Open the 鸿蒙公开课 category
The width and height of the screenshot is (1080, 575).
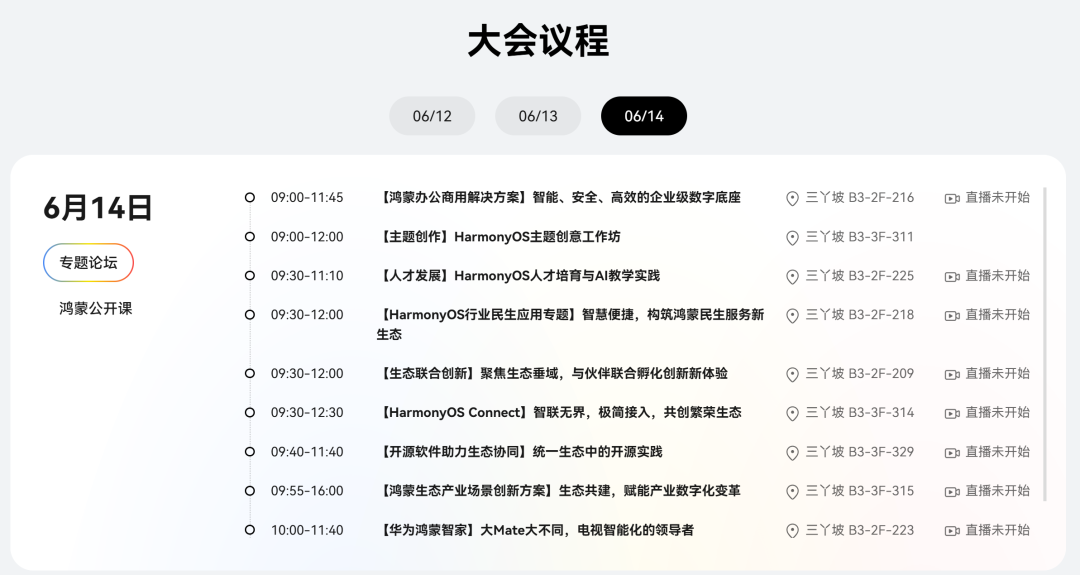point(96,309)
